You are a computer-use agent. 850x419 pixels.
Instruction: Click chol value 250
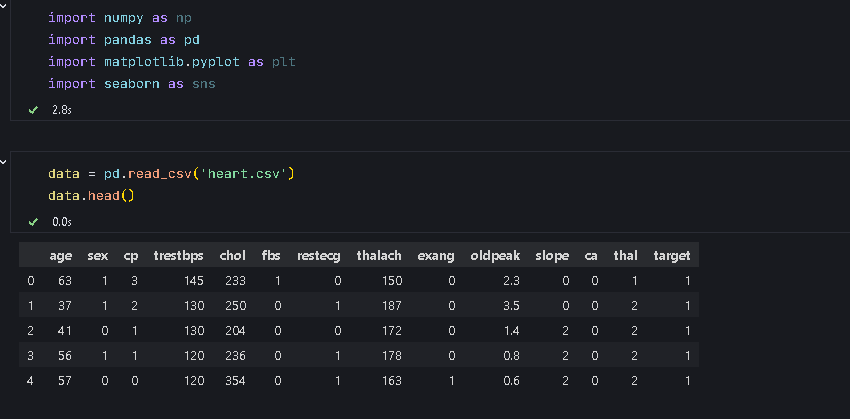tap(235, 306)
